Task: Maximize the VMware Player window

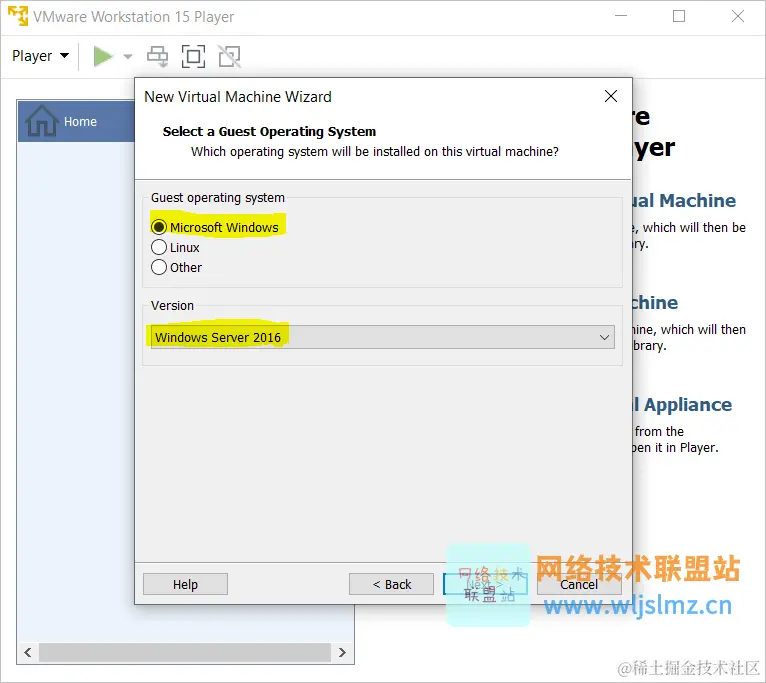Action: 679,16
